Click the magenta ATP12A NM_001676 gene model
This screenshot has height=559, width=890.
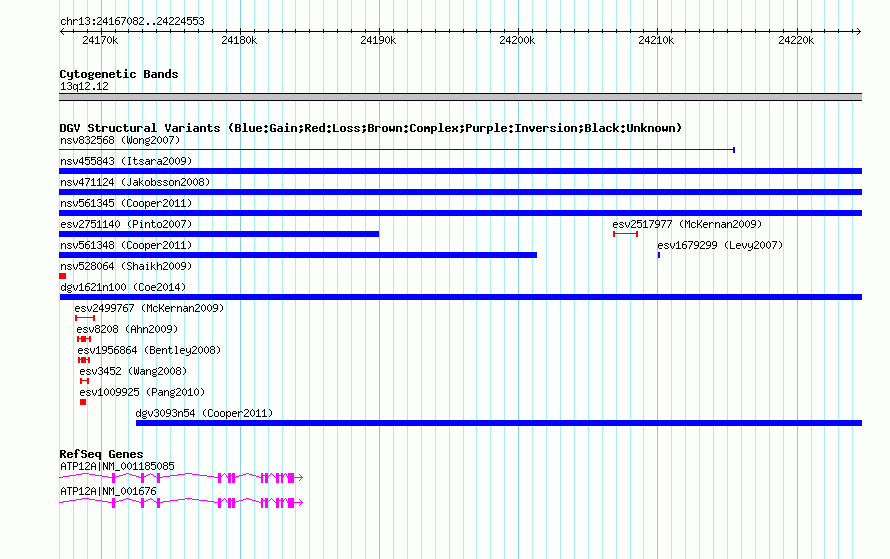(181, 503)
